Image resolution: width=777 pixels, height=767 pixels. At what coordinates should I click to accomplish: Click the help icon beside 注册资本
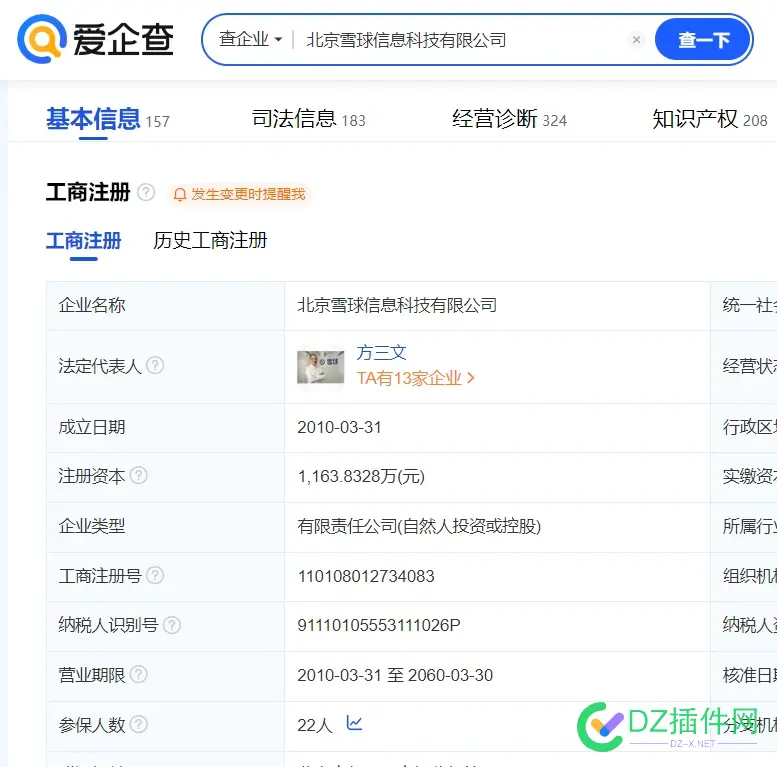[x=138, y=476]
